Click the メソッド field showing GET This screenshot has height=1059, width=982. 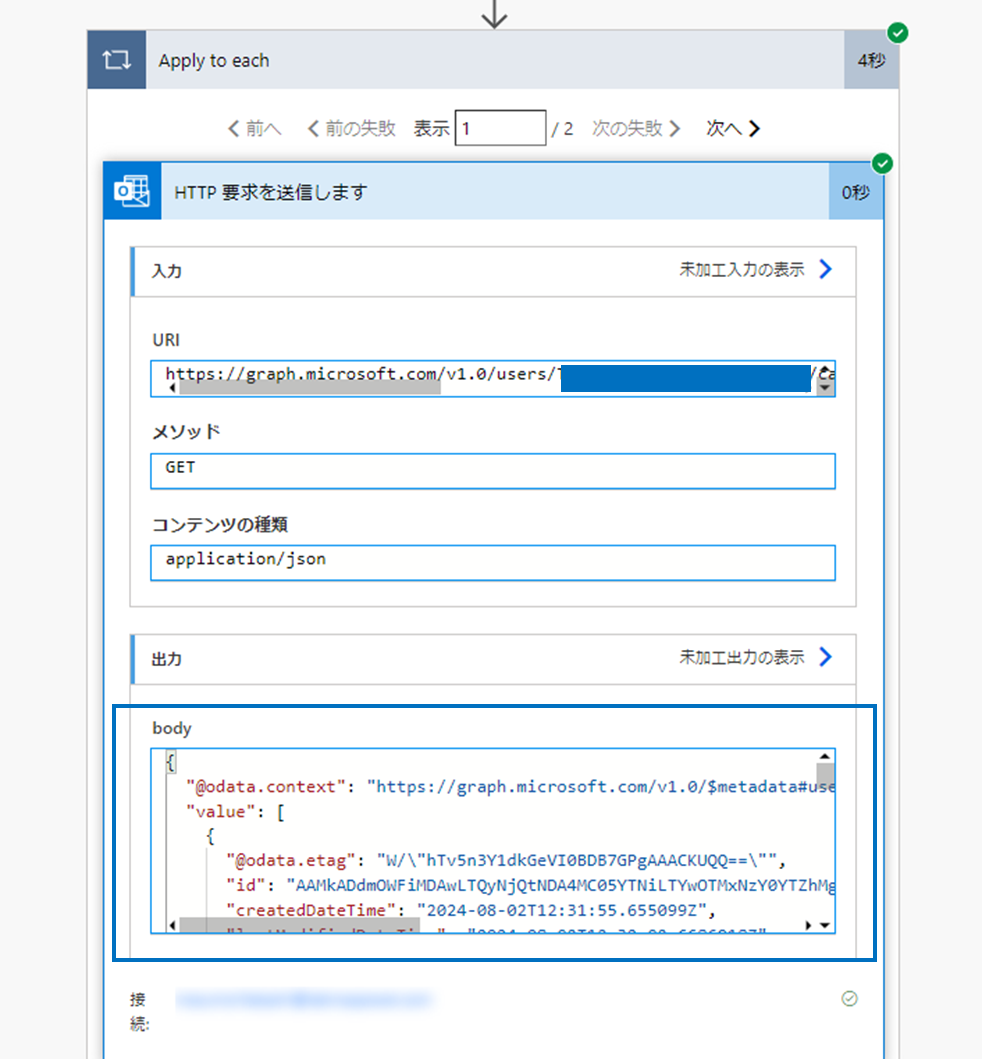click(492, 471)
